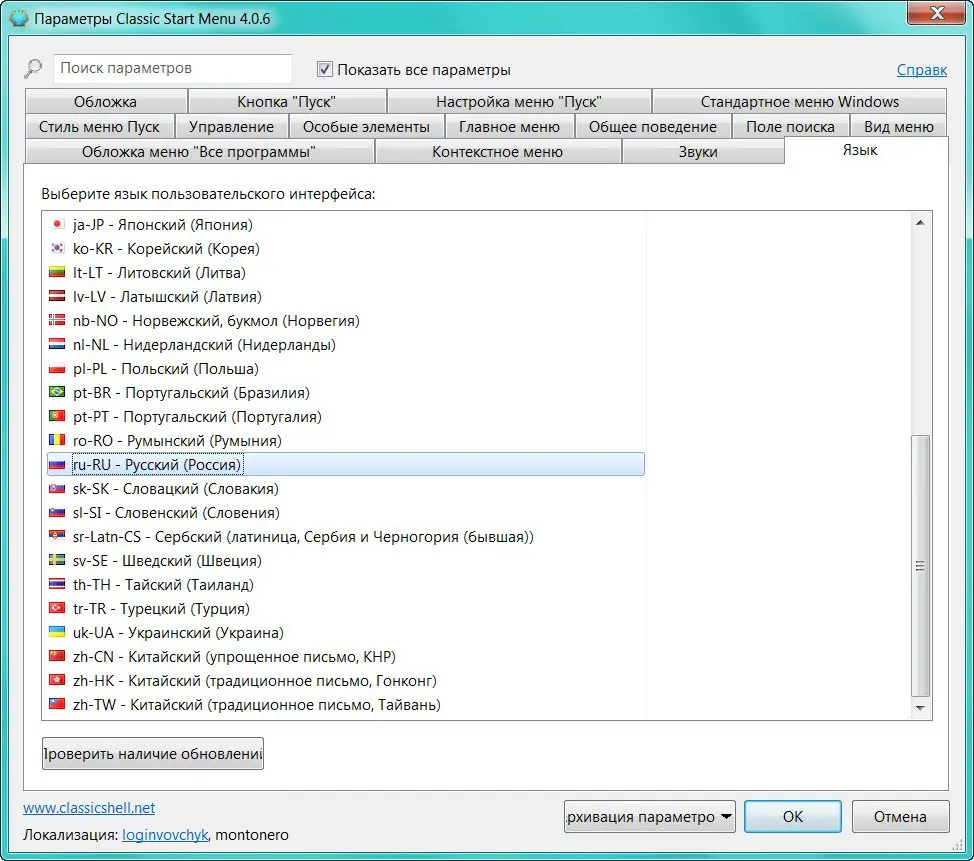974x861 pixels.
Task: Open the "Особые элементы" tab
Action: pos(366,127)
